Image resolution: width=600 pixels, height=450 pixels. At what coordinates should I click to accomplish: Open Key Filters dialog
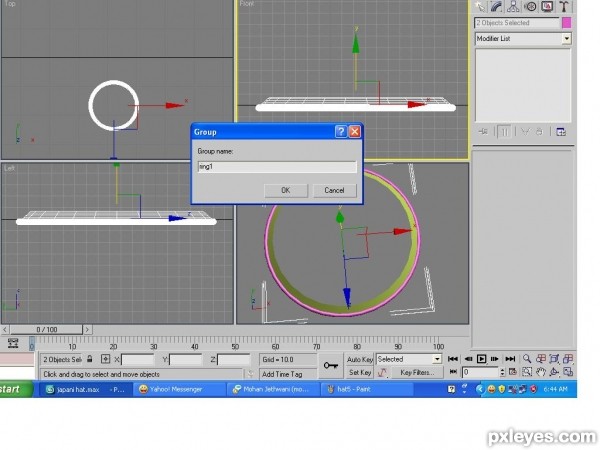pos(417,372)
